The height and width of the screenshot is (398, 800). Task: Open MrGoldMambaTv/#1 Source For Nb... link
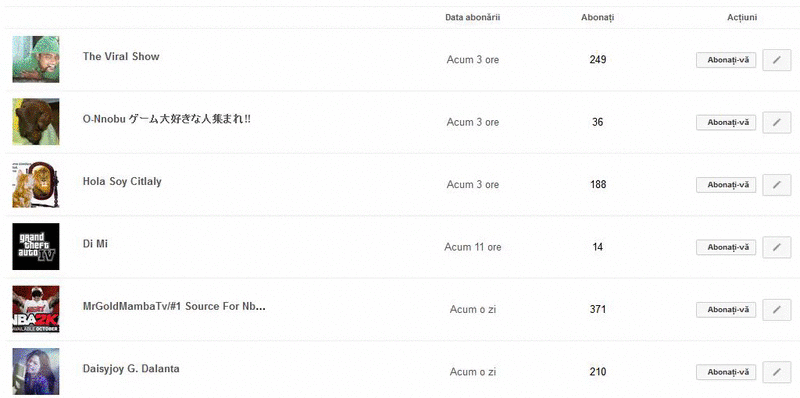click(x=174, y=307)
